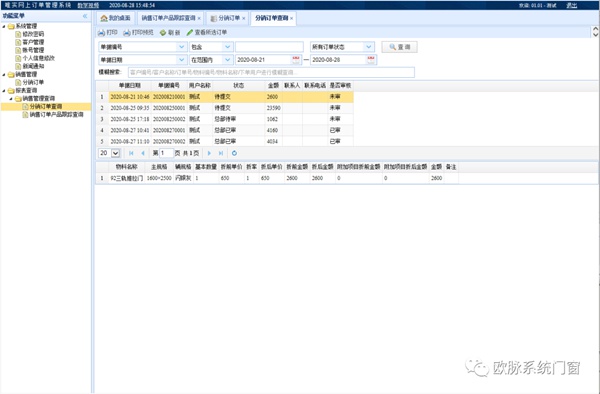
Task: Click the 单据日期 column header
Action: (130, 86)
